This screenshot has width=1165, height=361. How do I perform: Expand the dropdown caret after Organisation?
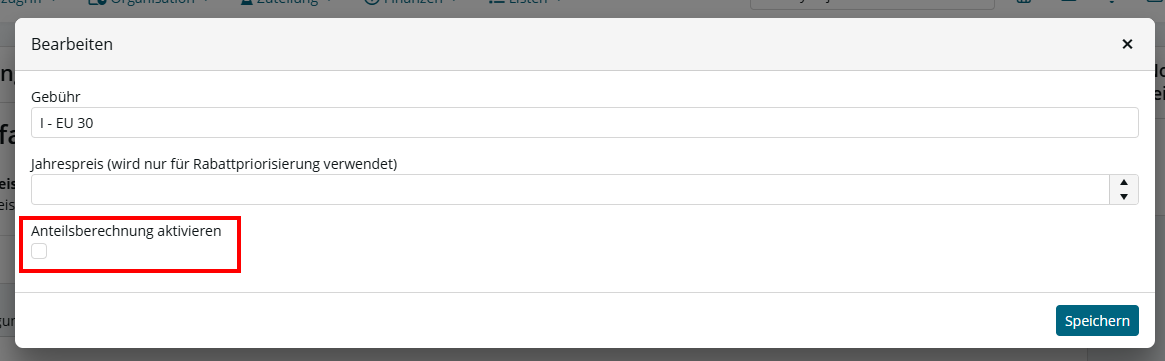(205, 2)
